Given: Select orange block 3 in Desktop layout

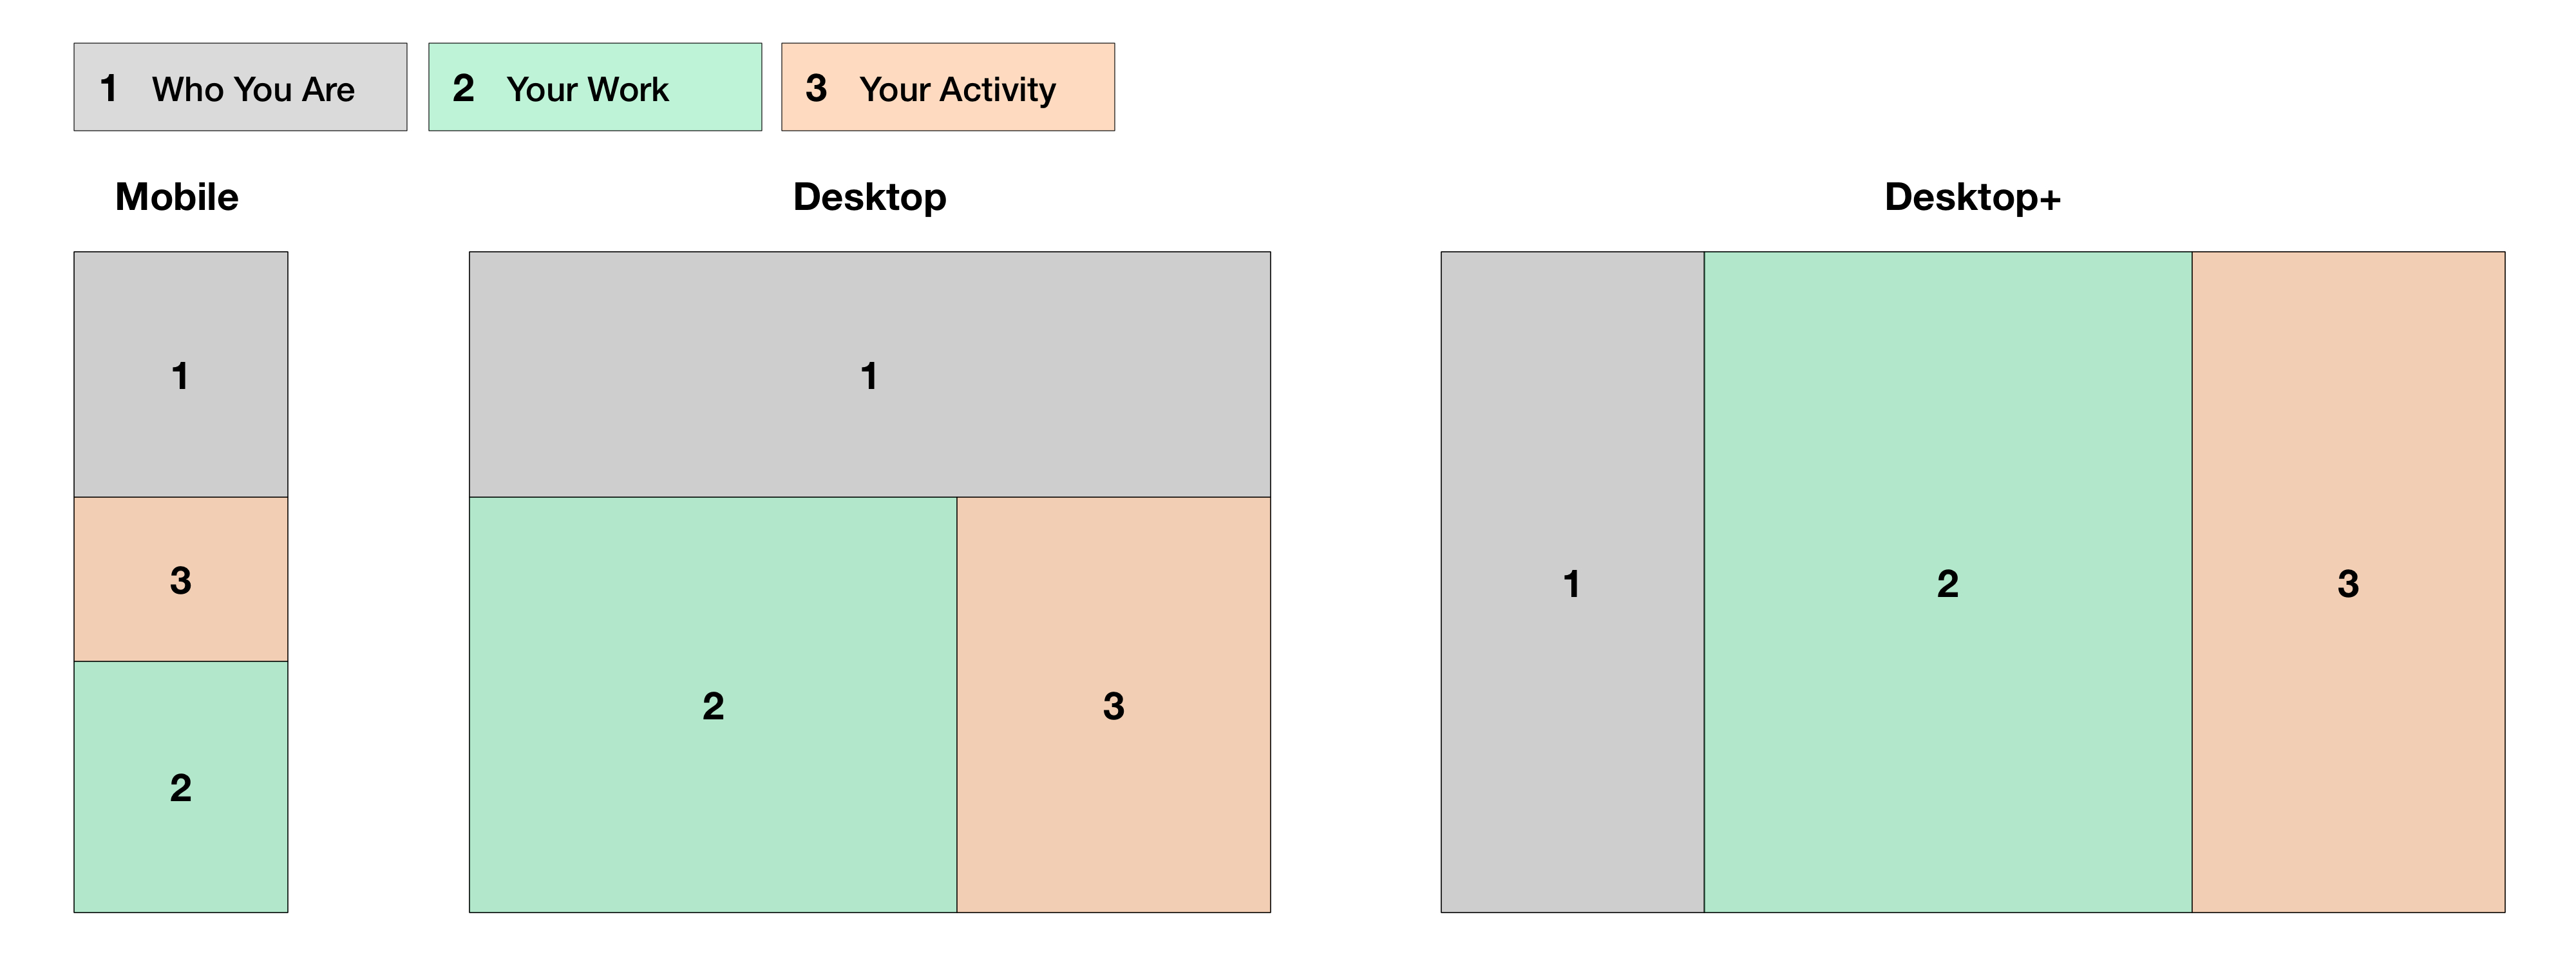Looking at the screenshot, I should [1114, 705].
